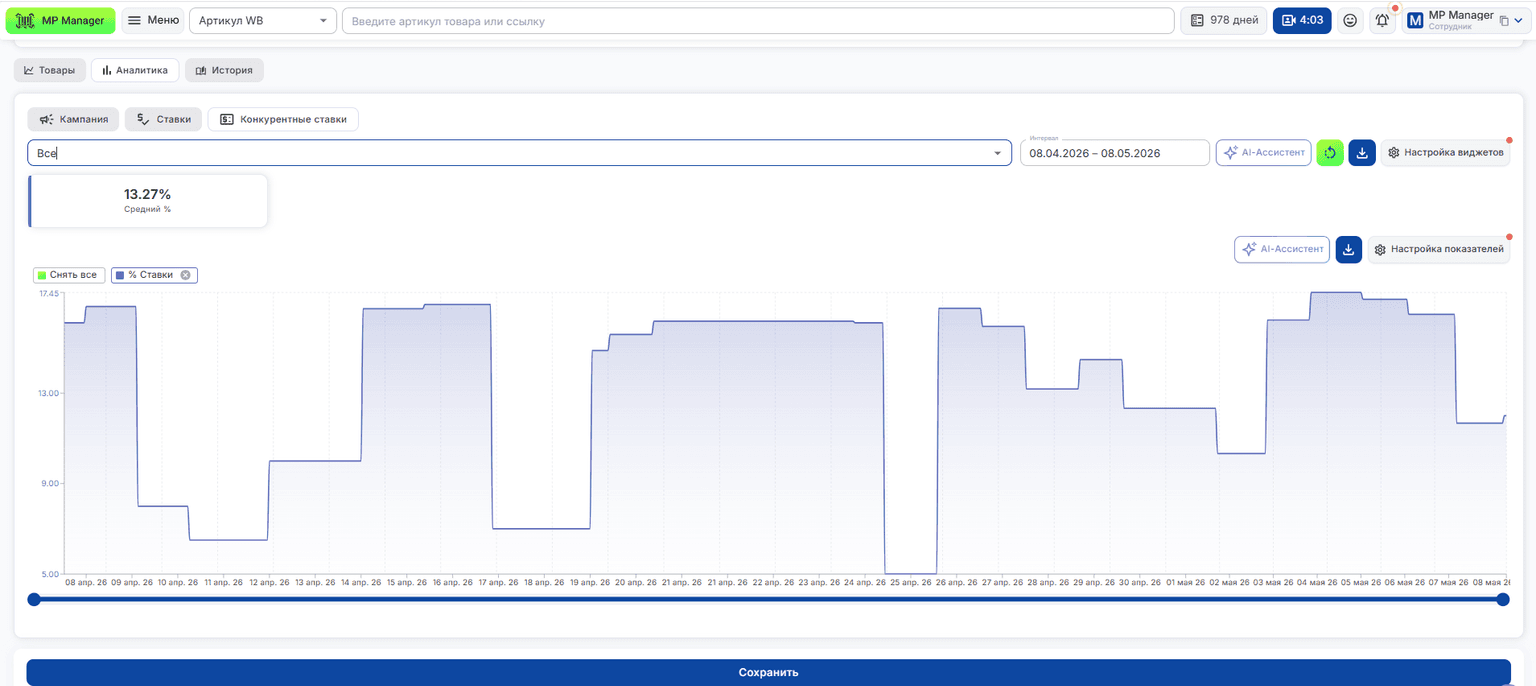Remove the % Ставки series chip
The width and height of the screenshot is (1536, 686).
[x=185, y=275]
